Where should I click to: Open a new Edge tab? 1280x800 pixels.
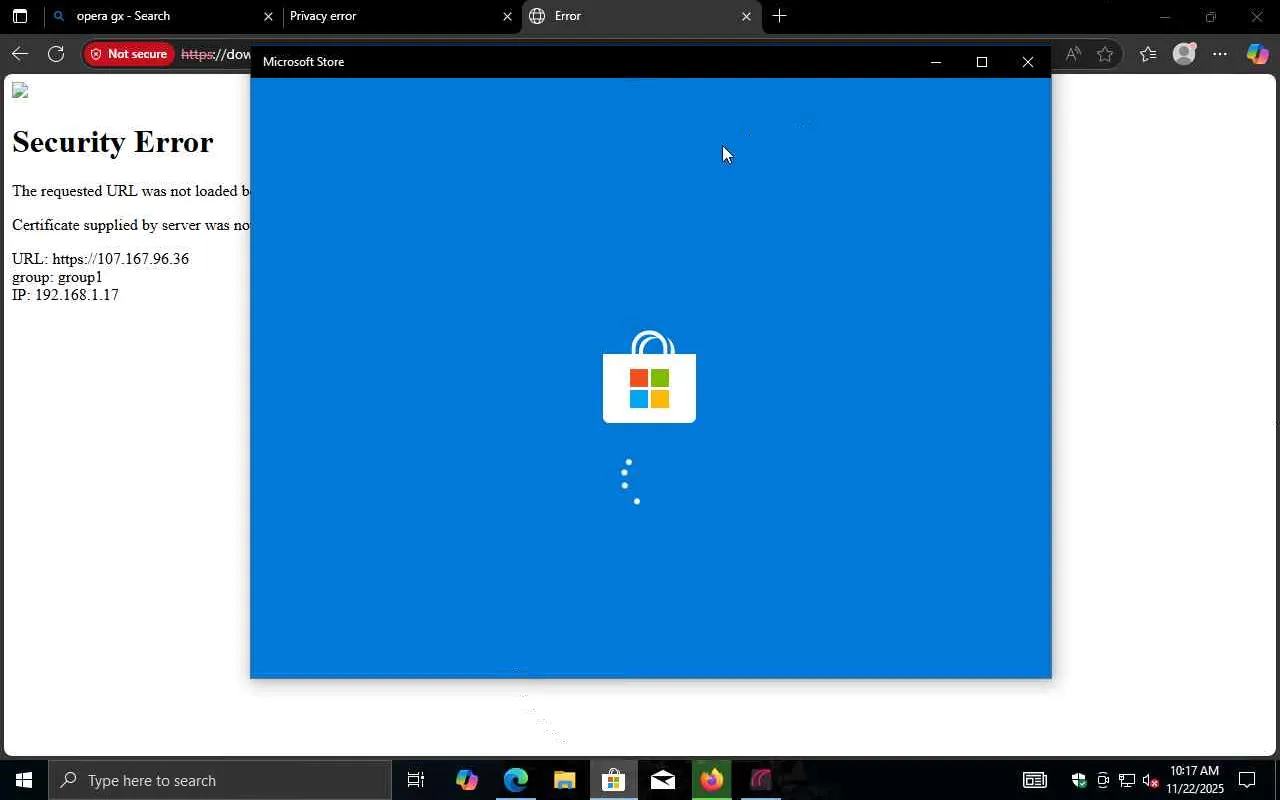coord(779,16)
